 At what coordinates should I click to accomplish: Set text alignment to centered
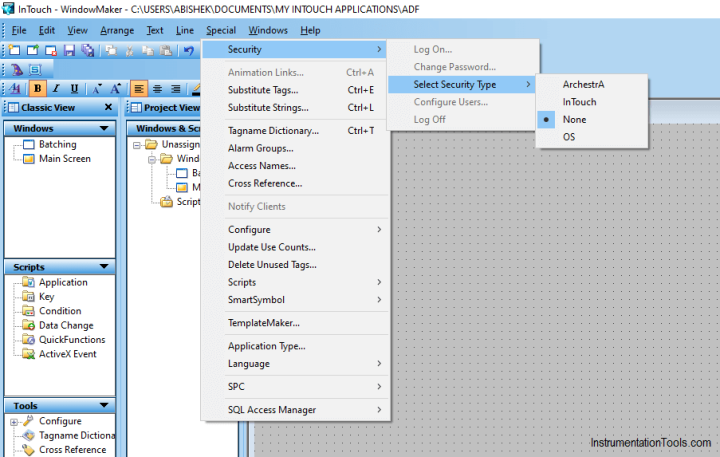pyautogui.click(x=158, y=88)
